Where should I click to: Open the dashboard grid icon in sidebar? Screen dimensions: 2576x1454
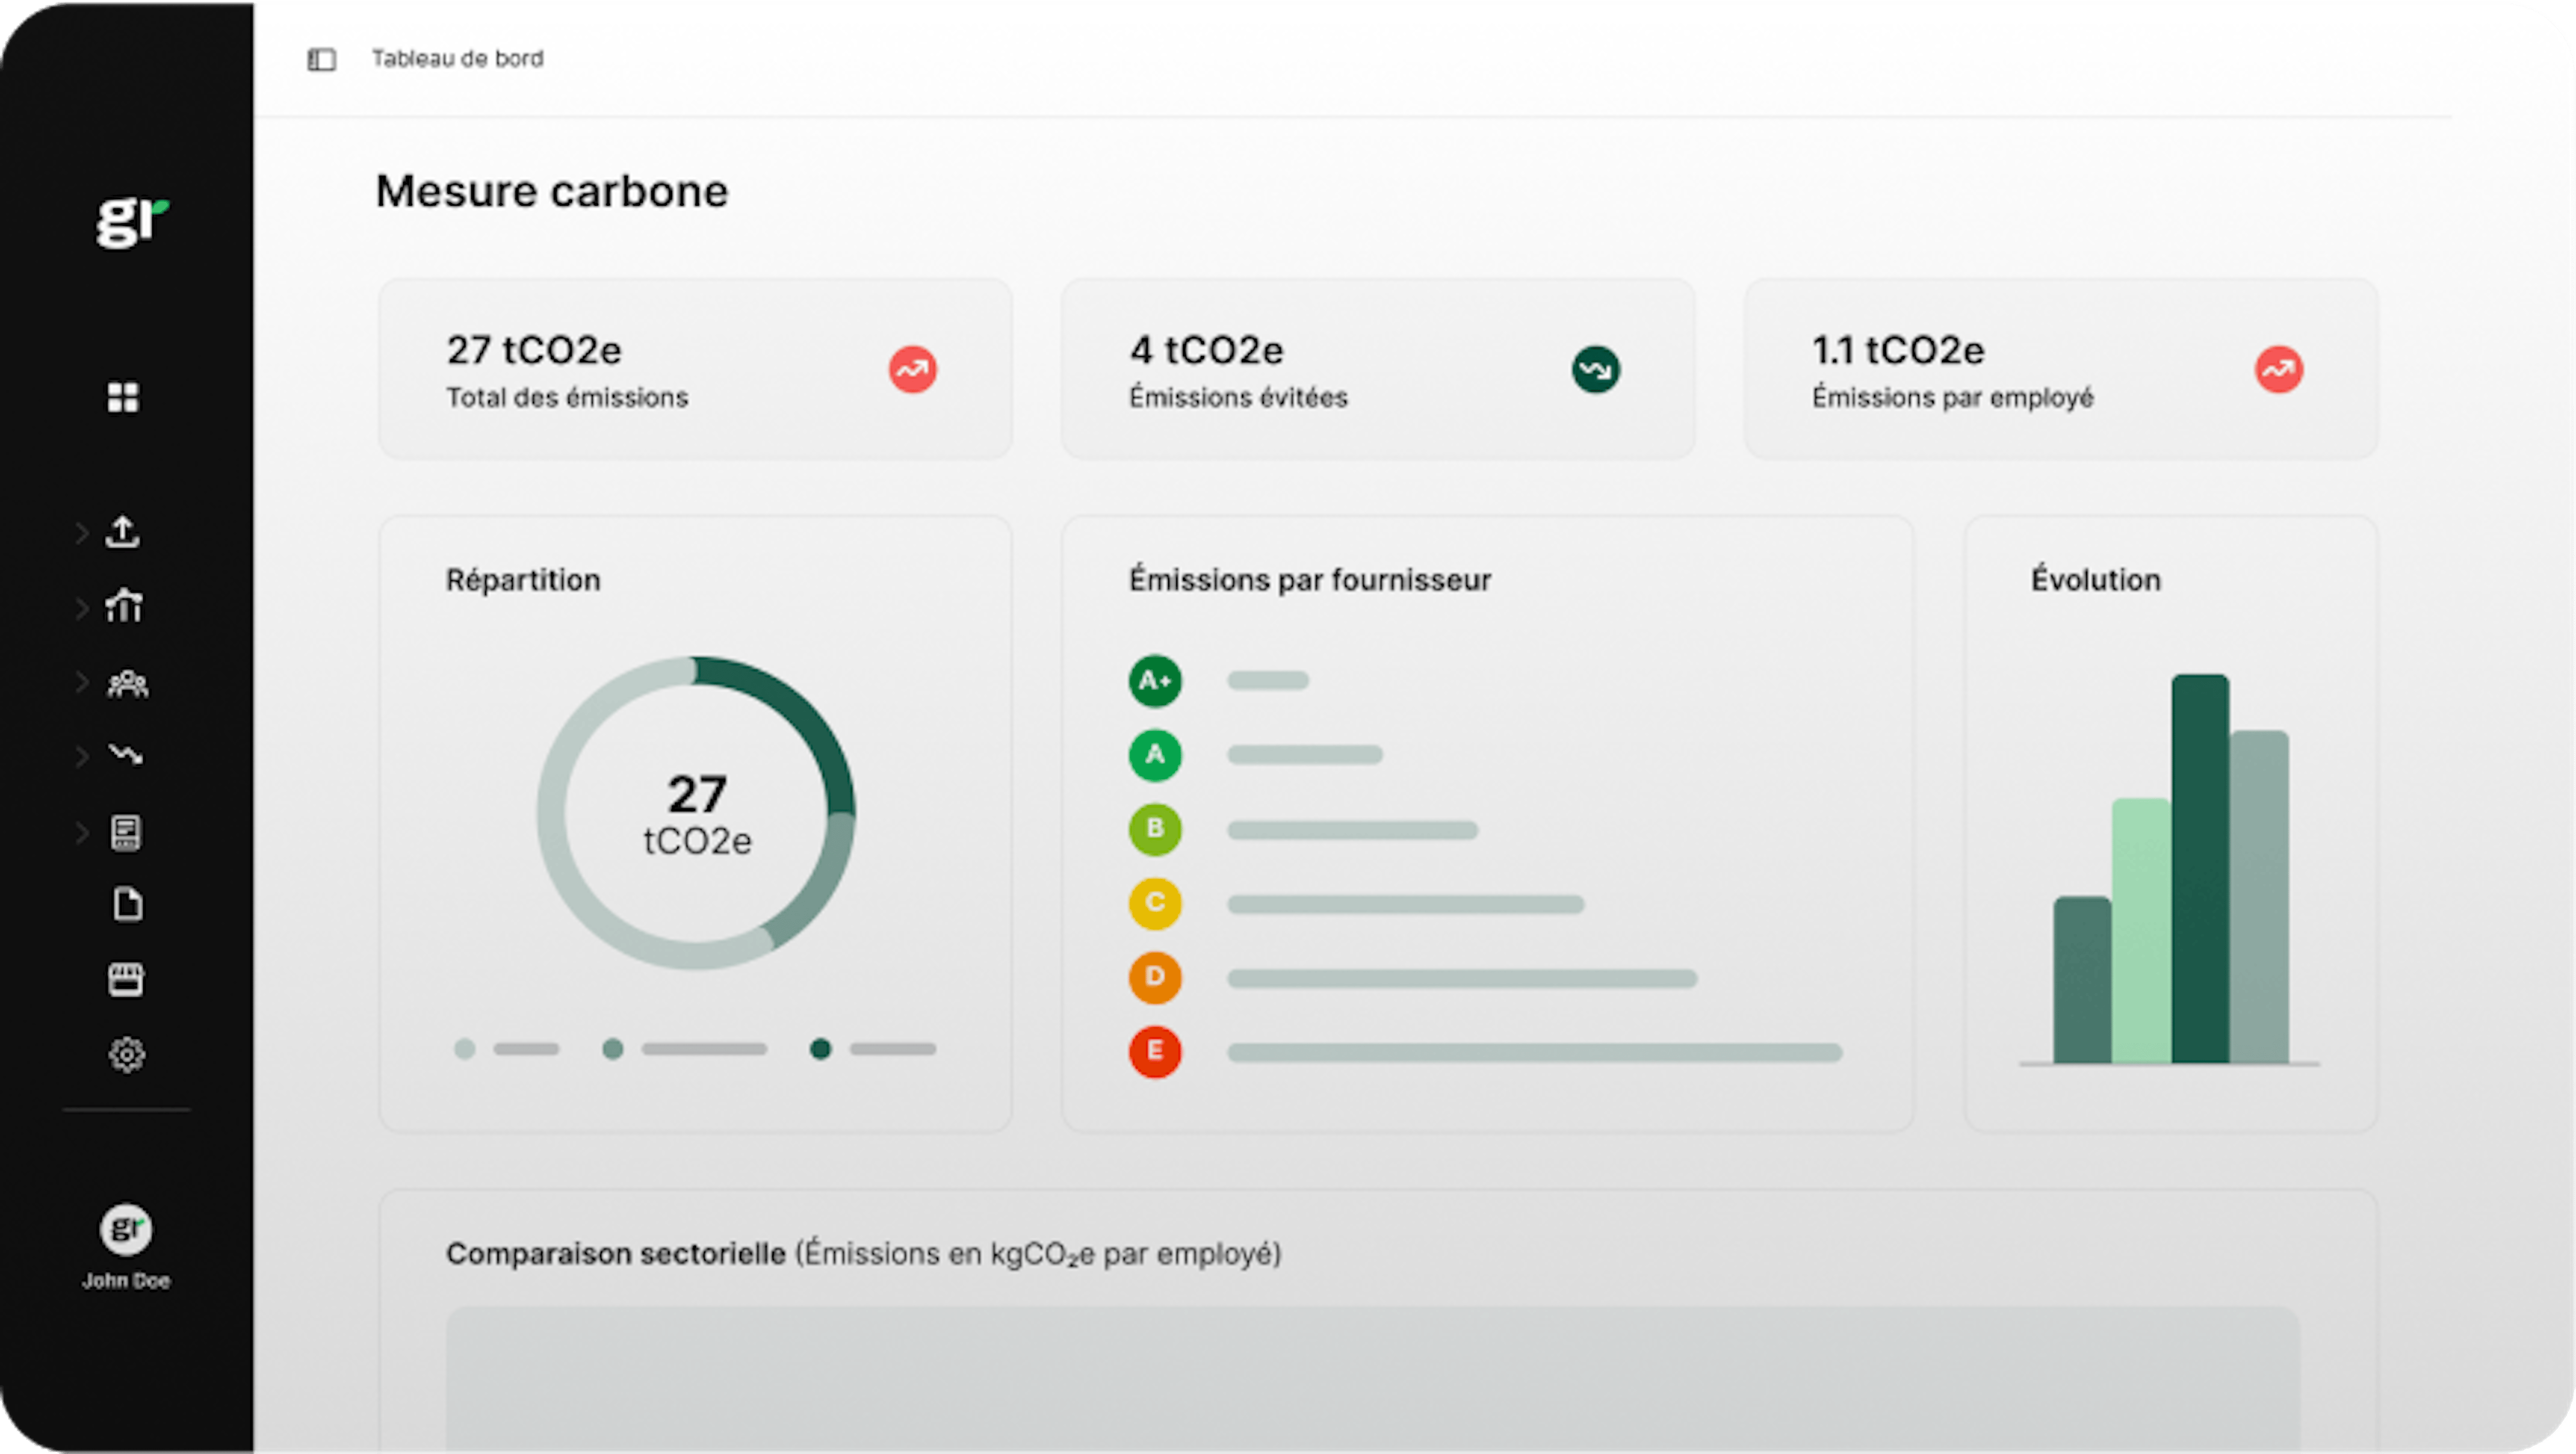tap(123, 397)
